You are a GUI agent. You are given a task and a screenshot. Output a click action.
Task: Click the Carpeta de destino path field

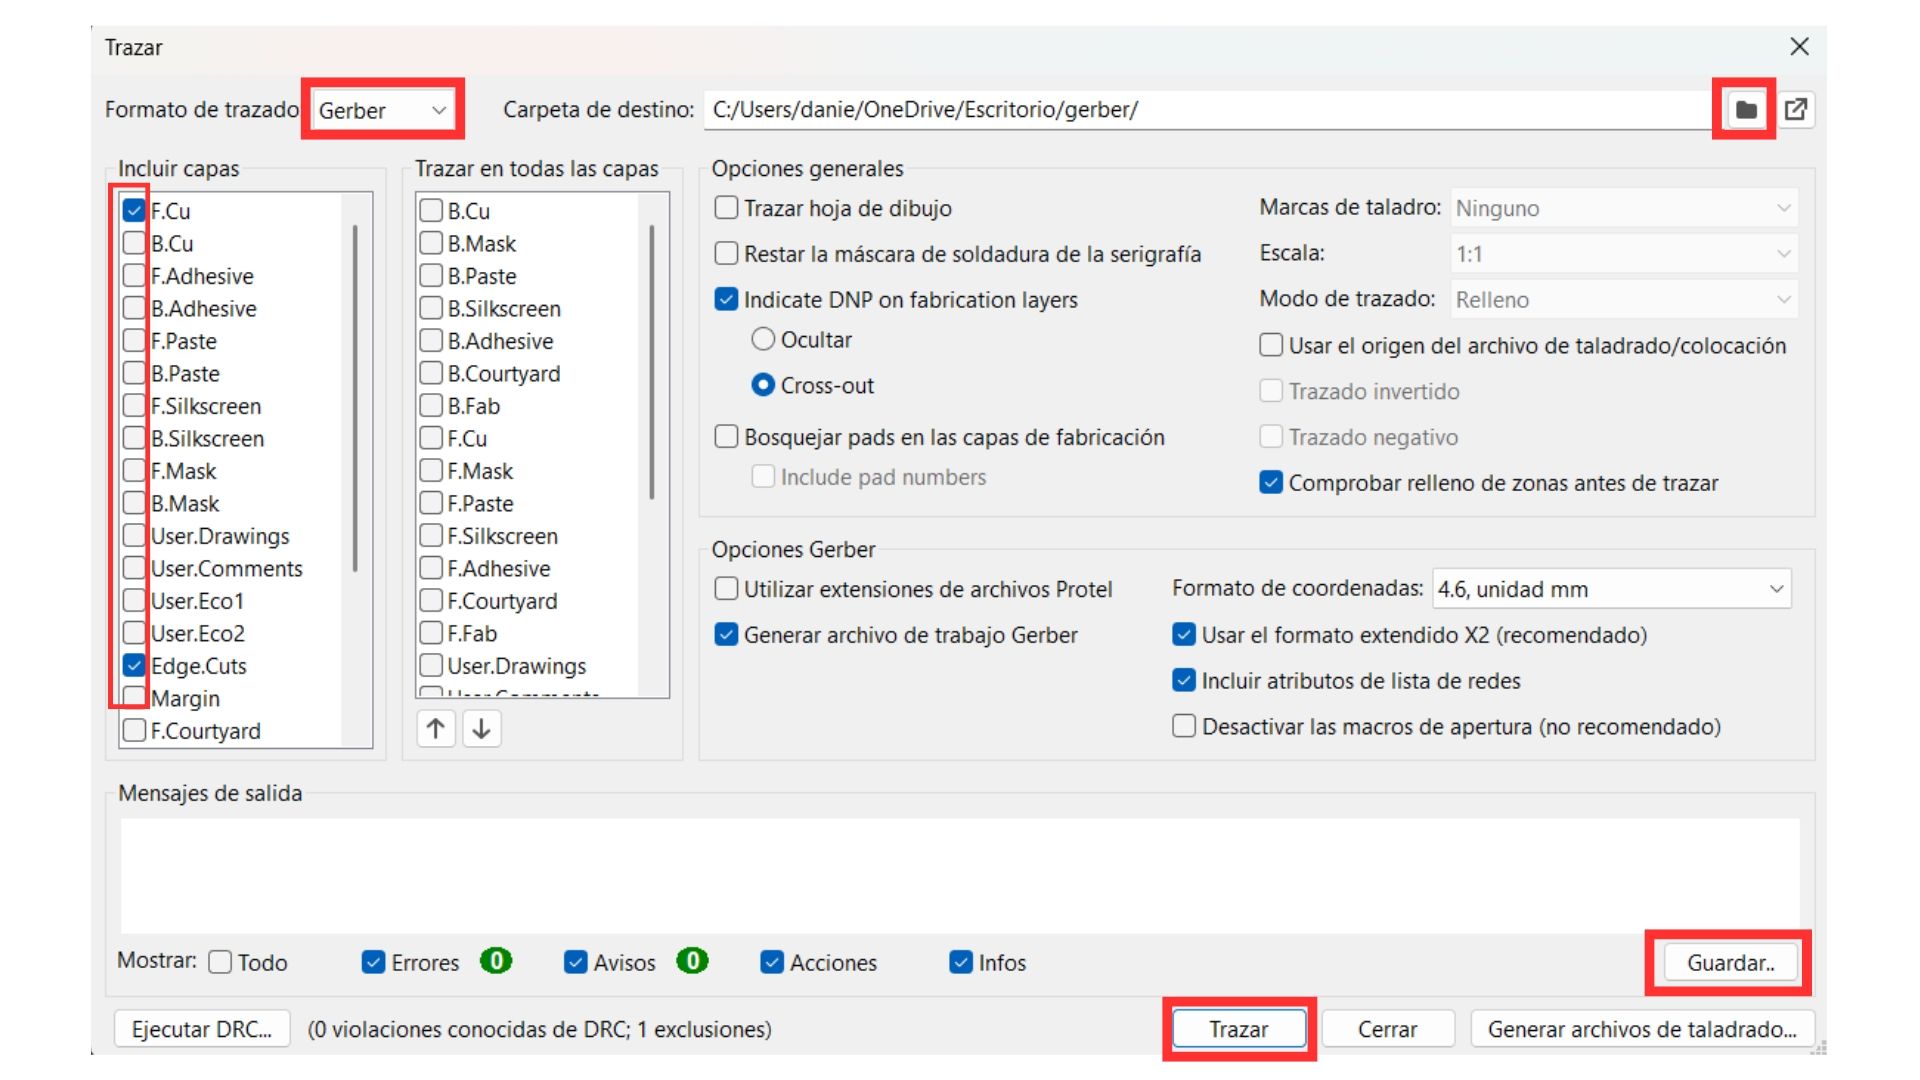click(x=1200, y=110)
